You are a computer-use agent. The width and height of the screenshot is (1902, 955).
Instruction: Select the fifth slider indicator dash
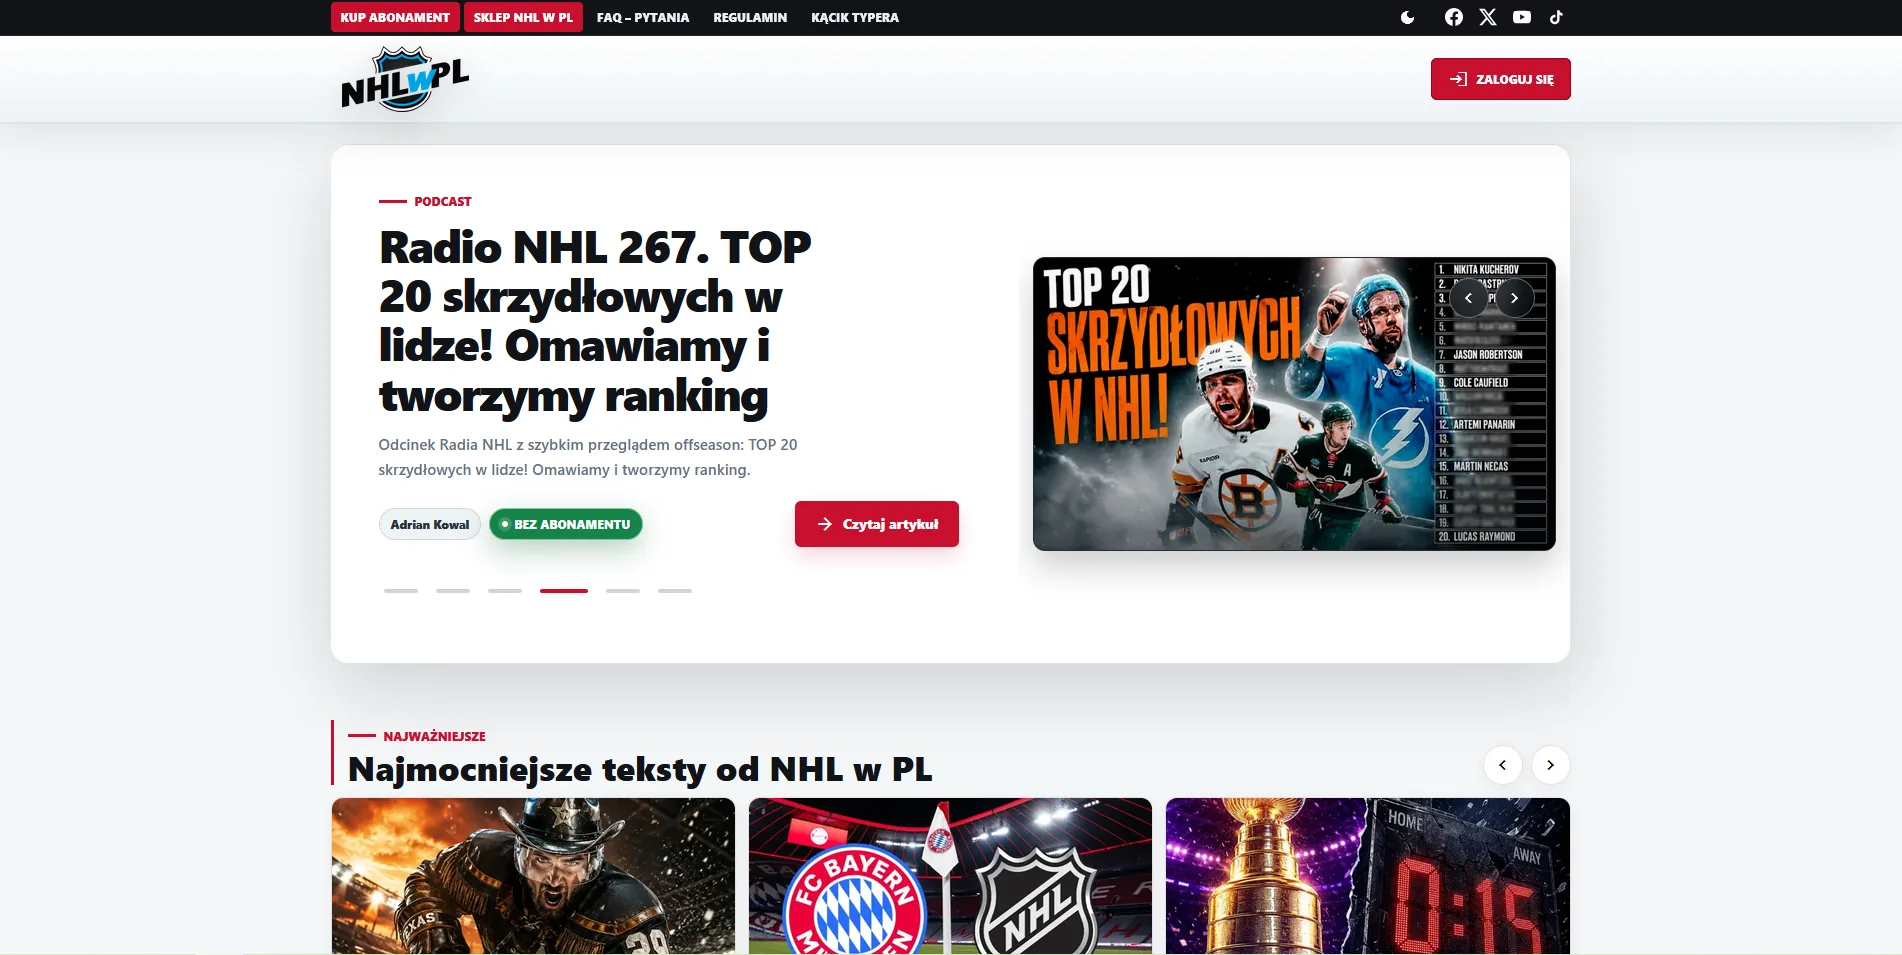tap(623, 591)
